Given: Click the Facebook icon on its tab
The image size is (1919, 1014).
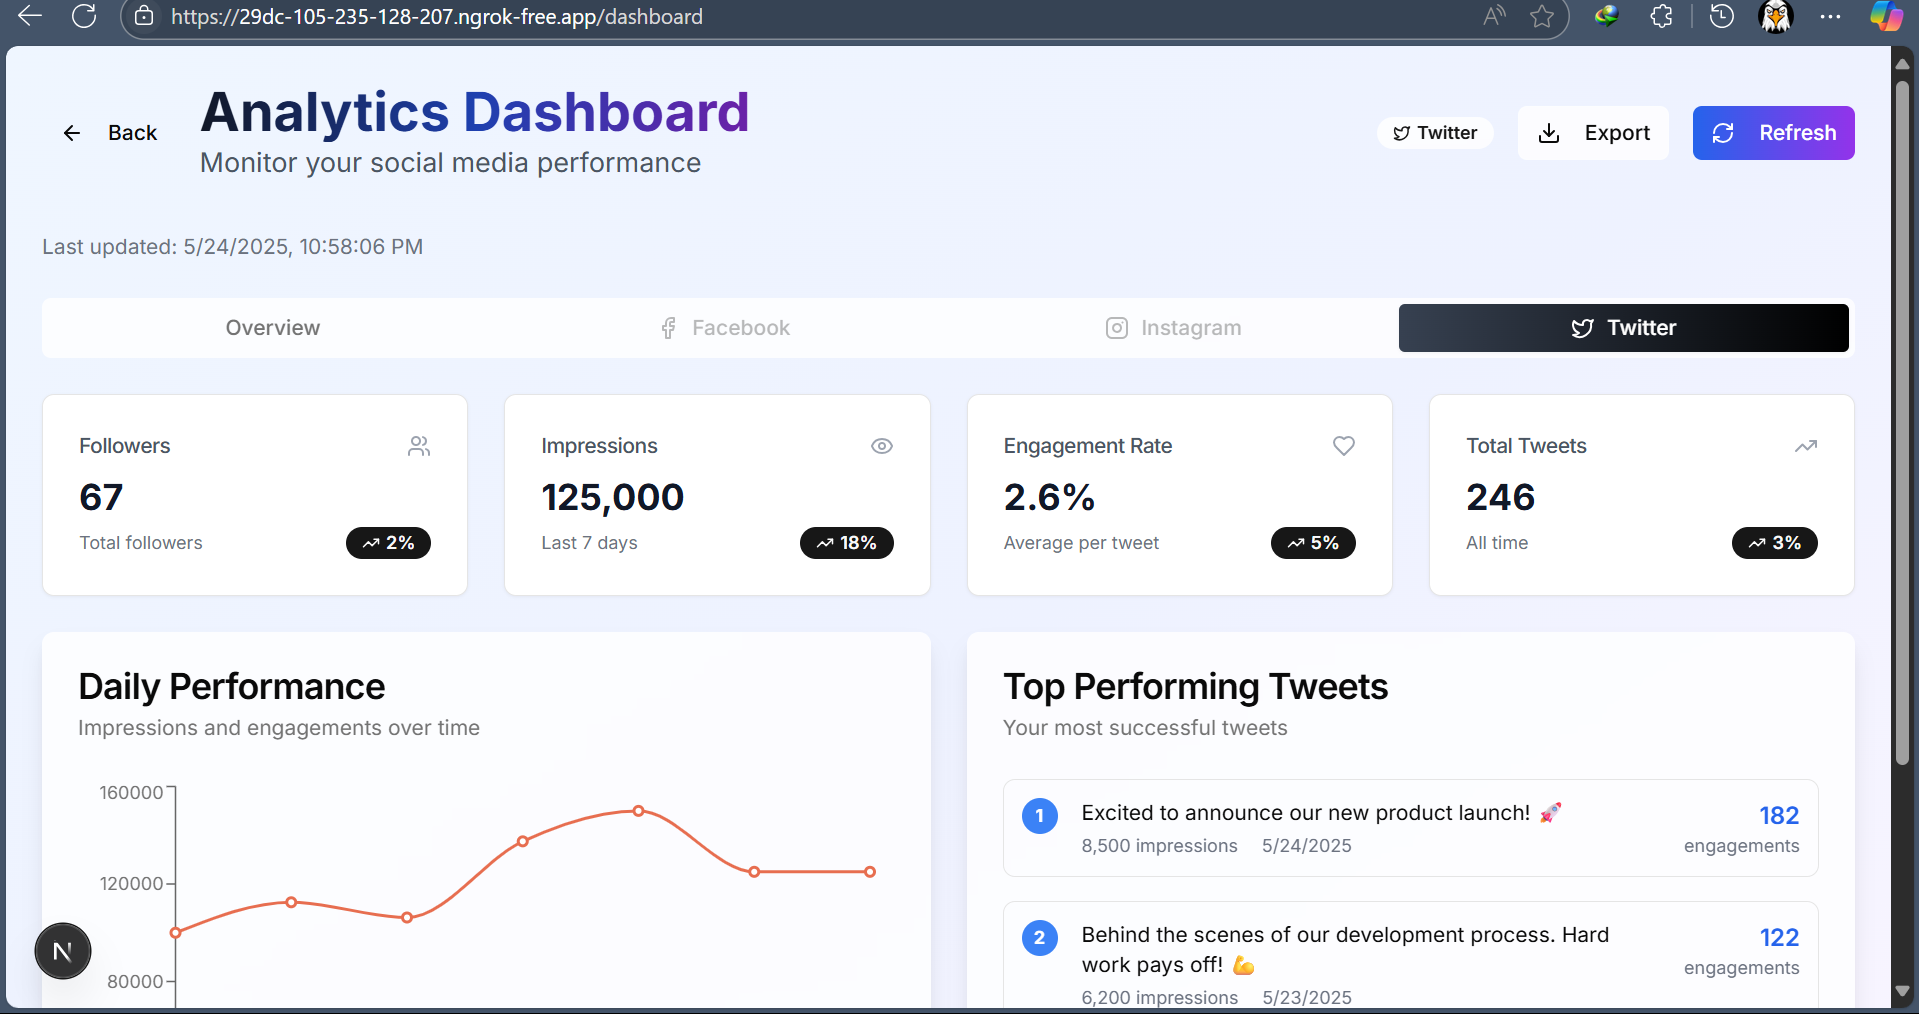Looking at the screenshot, I should tap(667, 328).
